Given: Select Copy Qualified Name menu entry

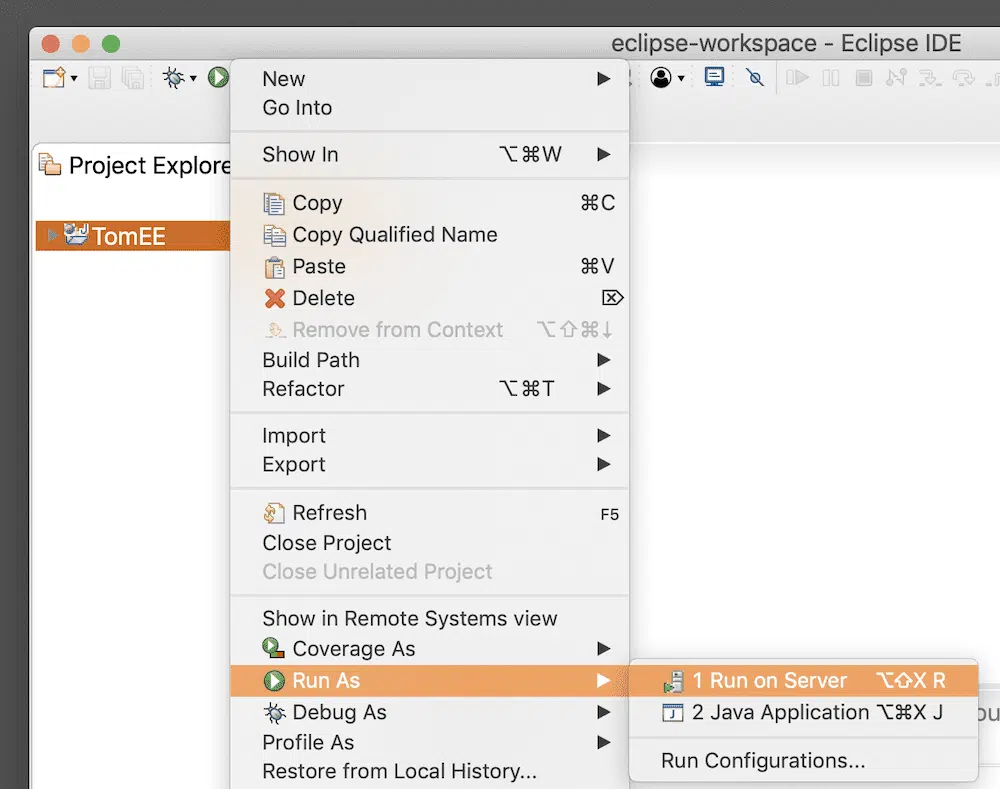Looking at the screenshot, I should 394,235.
